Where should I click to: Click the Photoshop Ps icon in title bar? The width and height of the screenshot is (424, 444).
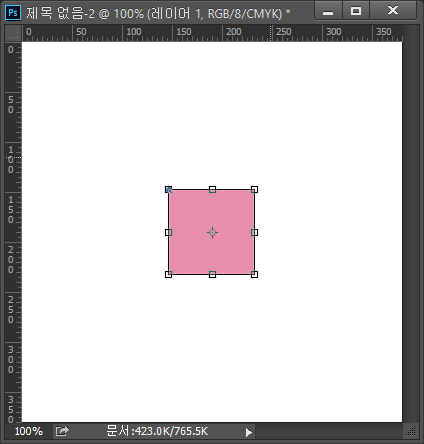[x=13, y=13]
